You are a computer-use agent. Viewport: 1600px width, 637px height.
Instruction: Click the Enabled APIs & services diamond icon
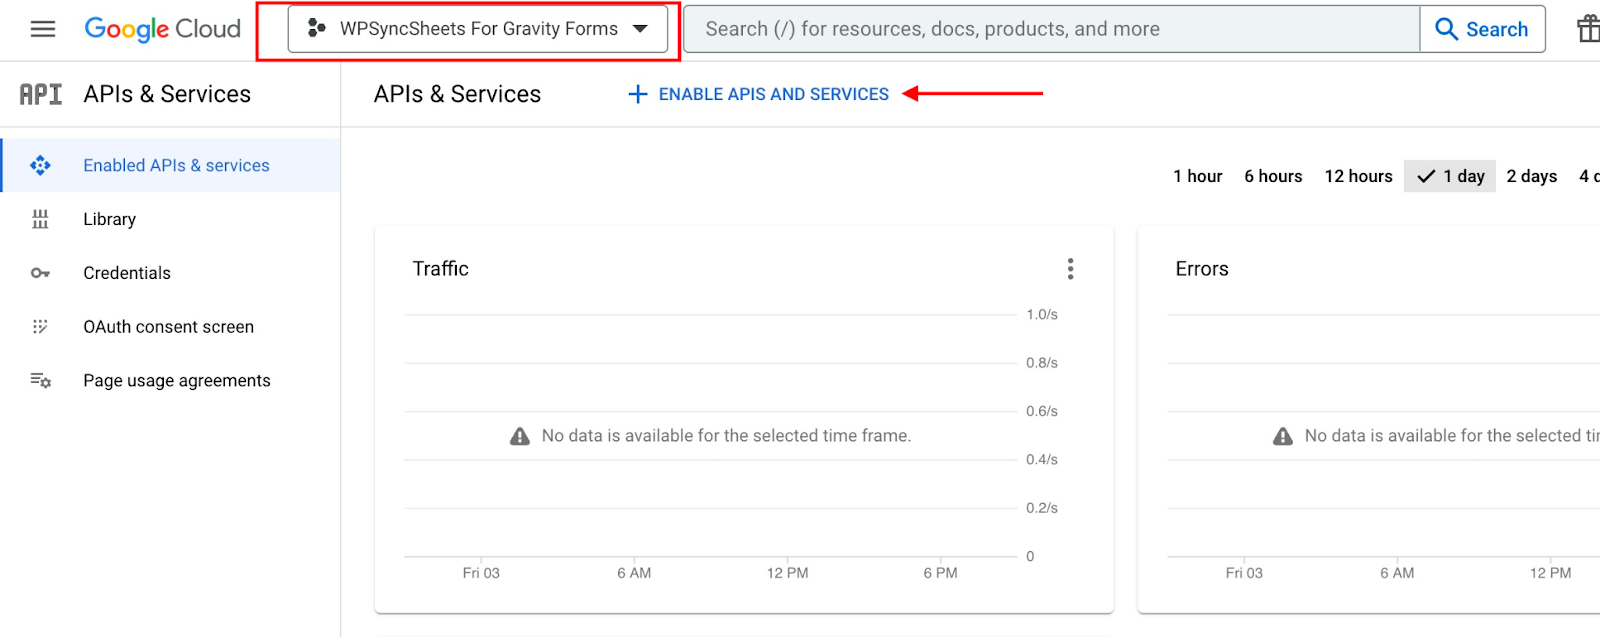(40, 165)
